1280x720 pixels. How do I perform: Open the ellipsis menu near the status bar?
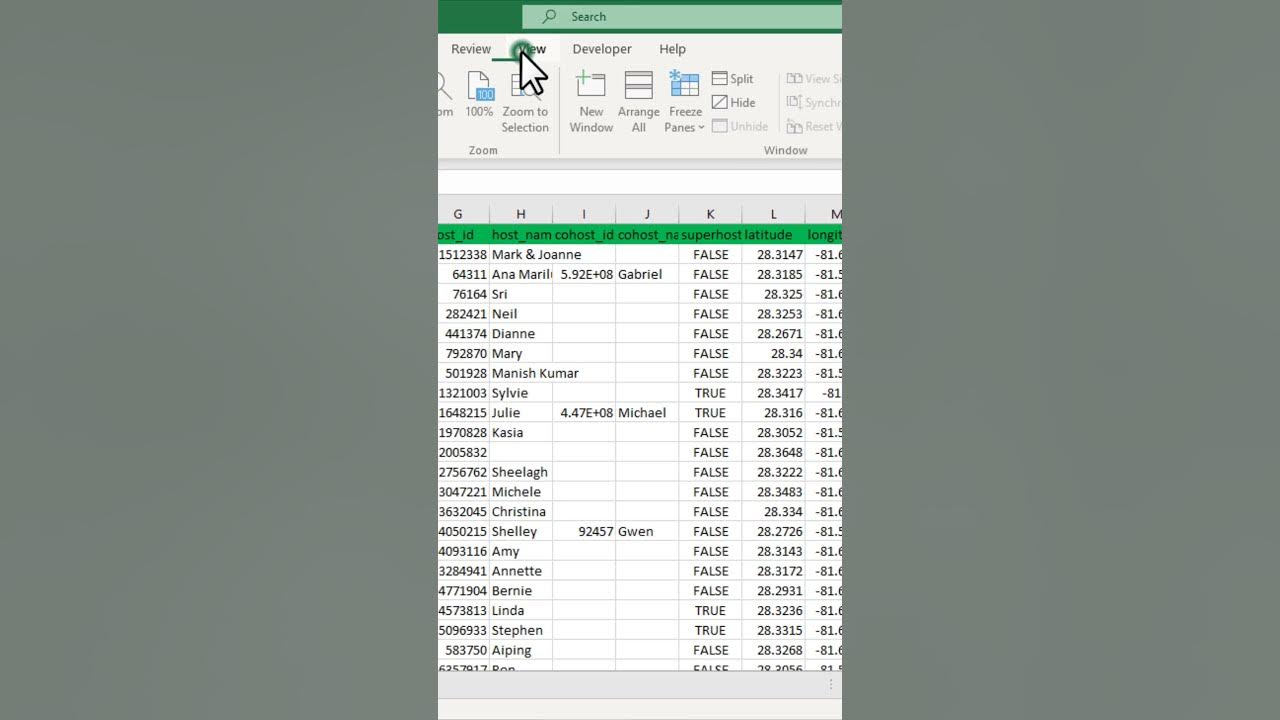pos(831,684)
